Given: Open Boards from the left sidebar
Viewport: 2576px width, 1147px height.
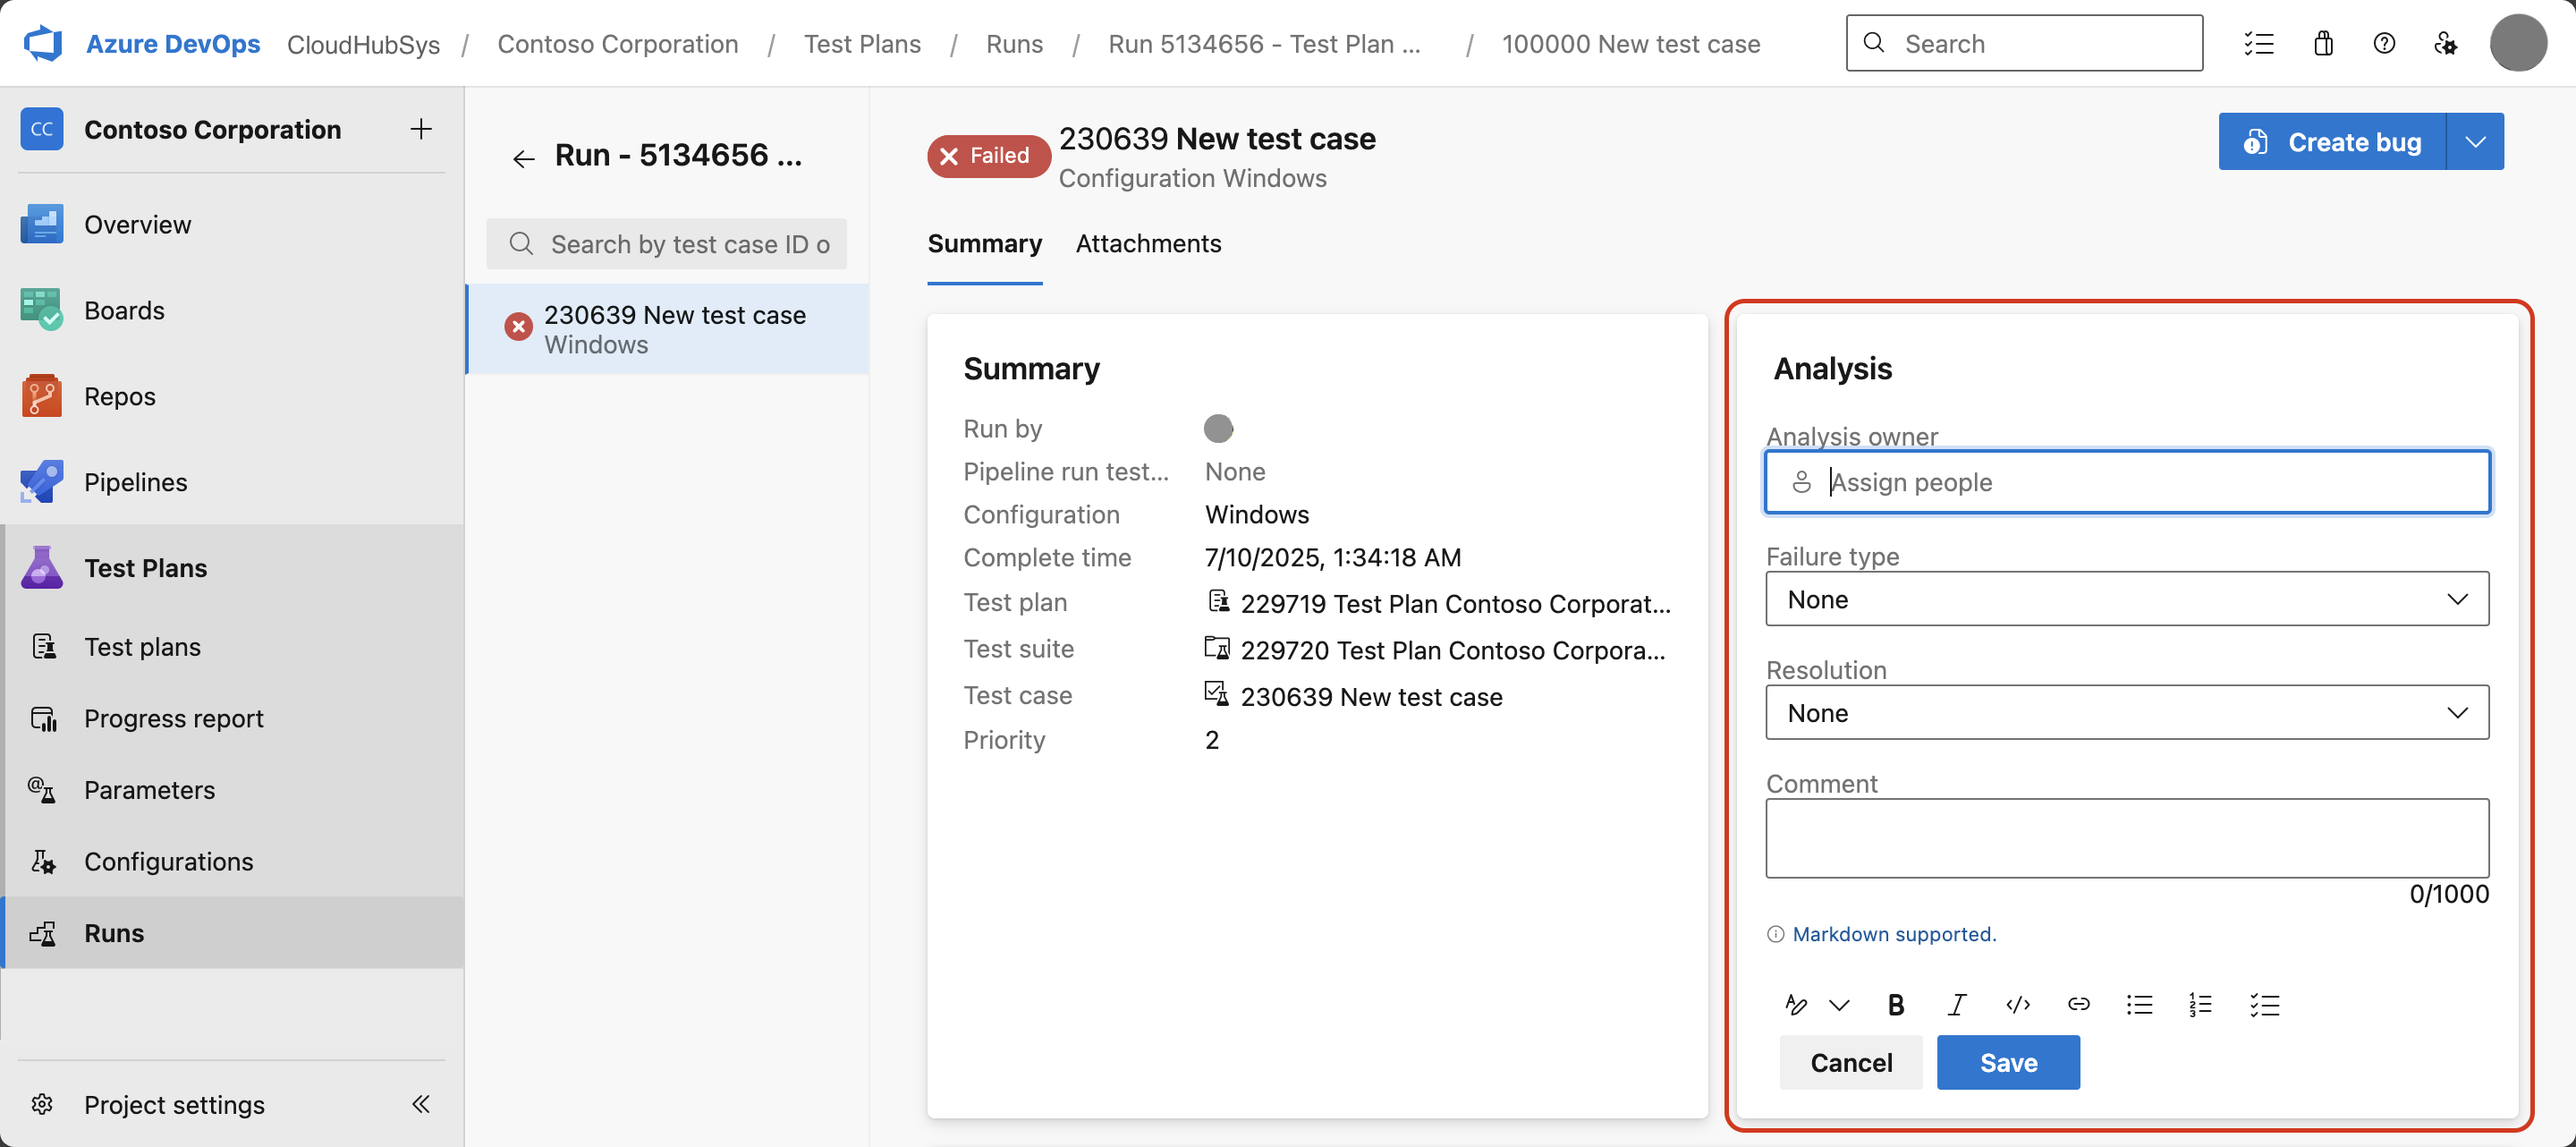Looking at the screenshot, I should coord(124,310).
